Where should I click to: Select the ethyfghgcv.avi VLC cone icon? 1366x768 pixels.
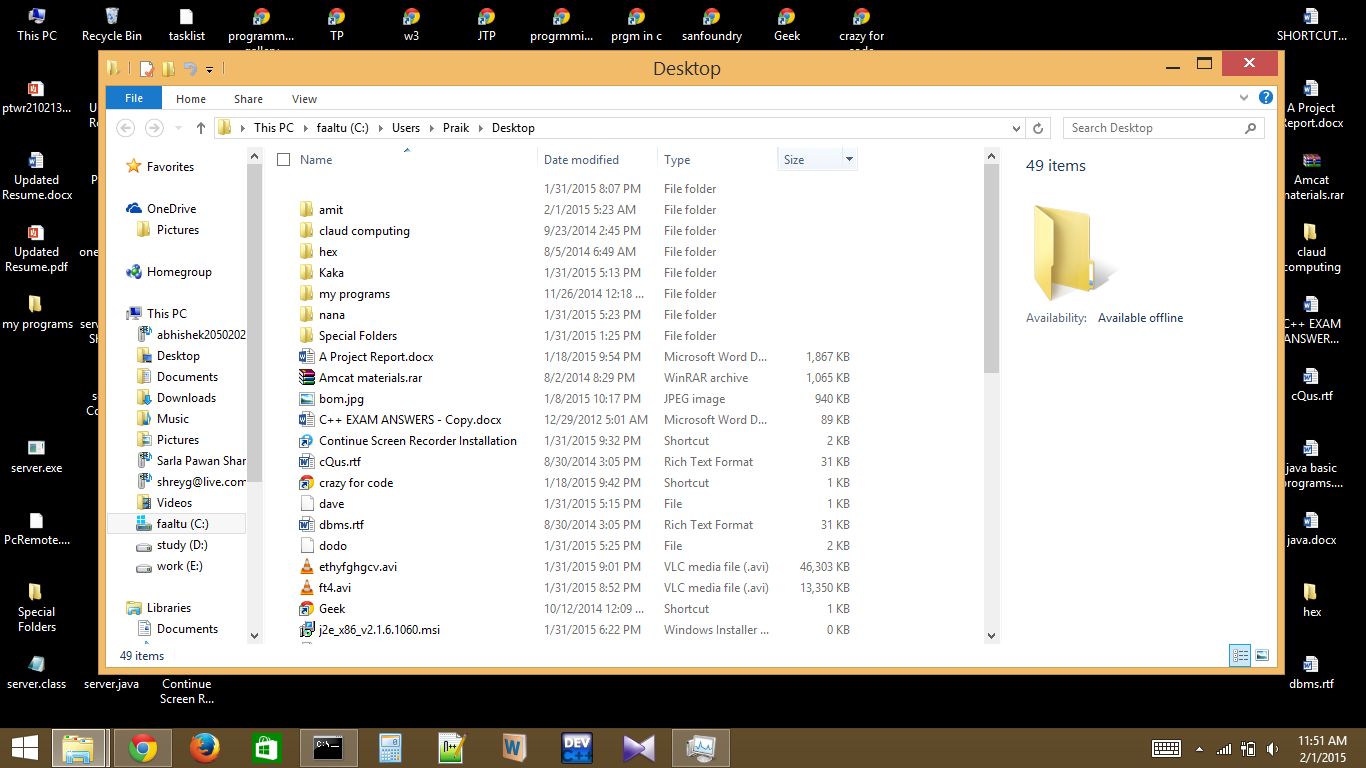[307, 567]
